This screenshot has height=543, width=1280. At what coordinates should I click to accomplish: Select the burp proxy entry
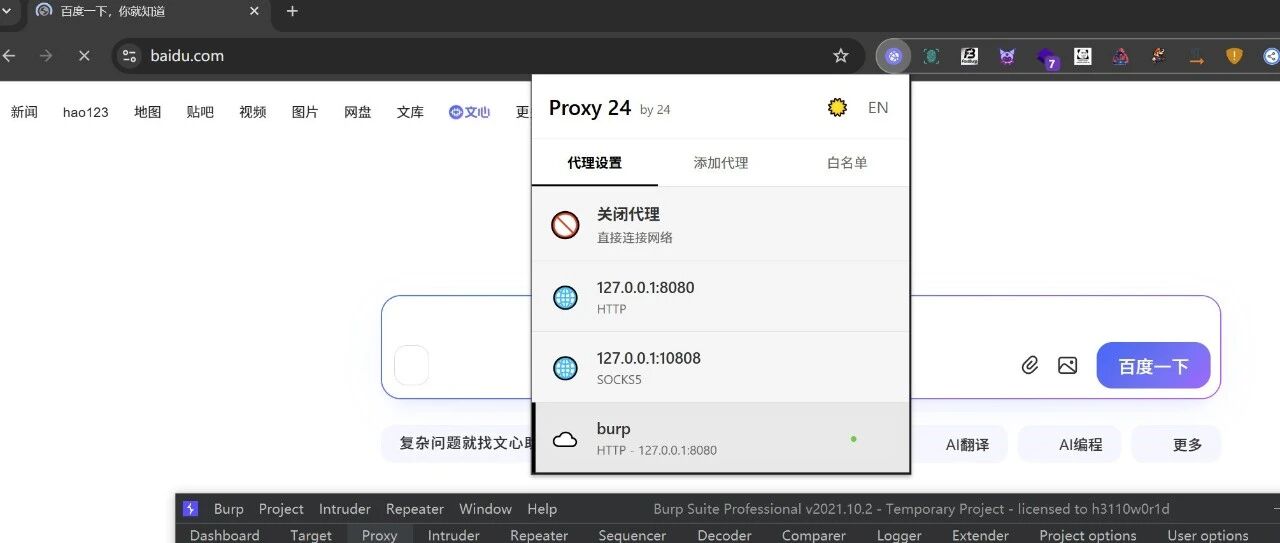tap(721, 438)
